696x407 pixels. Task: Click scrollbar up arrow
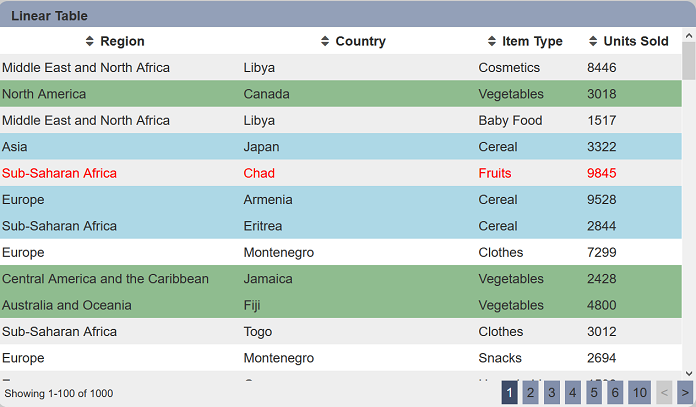(689, 35)
